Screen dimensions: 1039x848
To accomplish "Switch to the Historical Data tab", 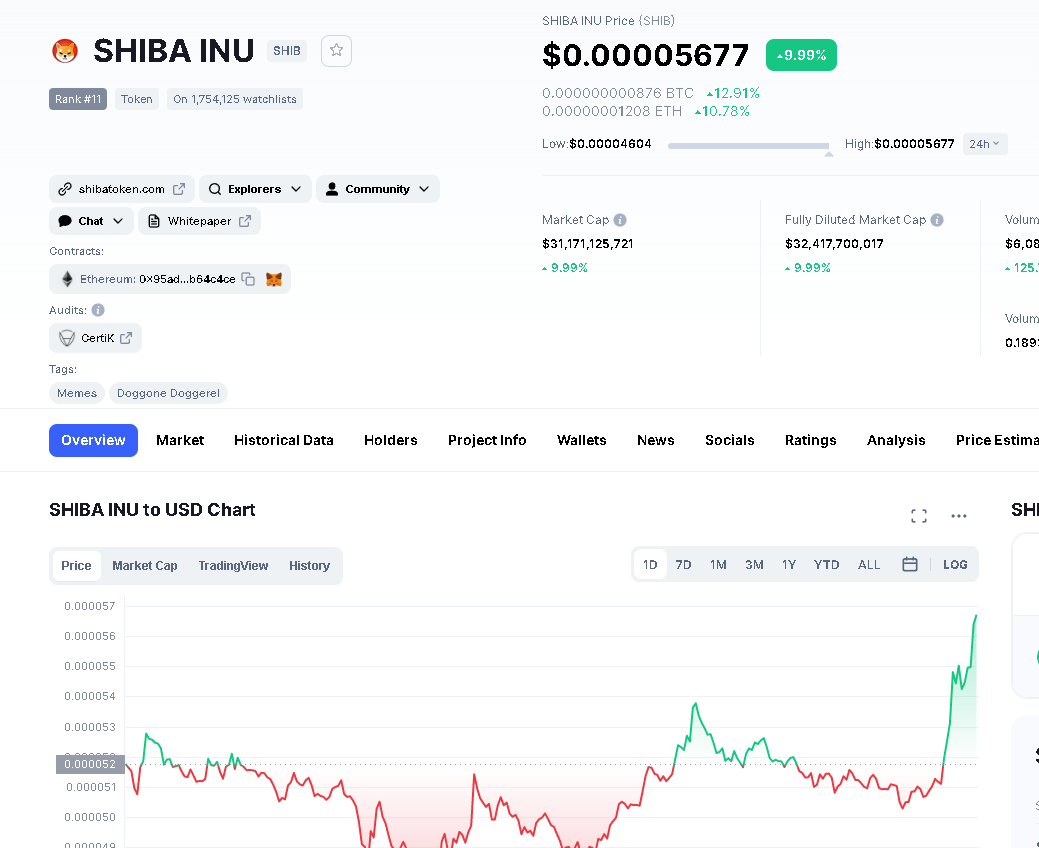I will tap(284, 440).
